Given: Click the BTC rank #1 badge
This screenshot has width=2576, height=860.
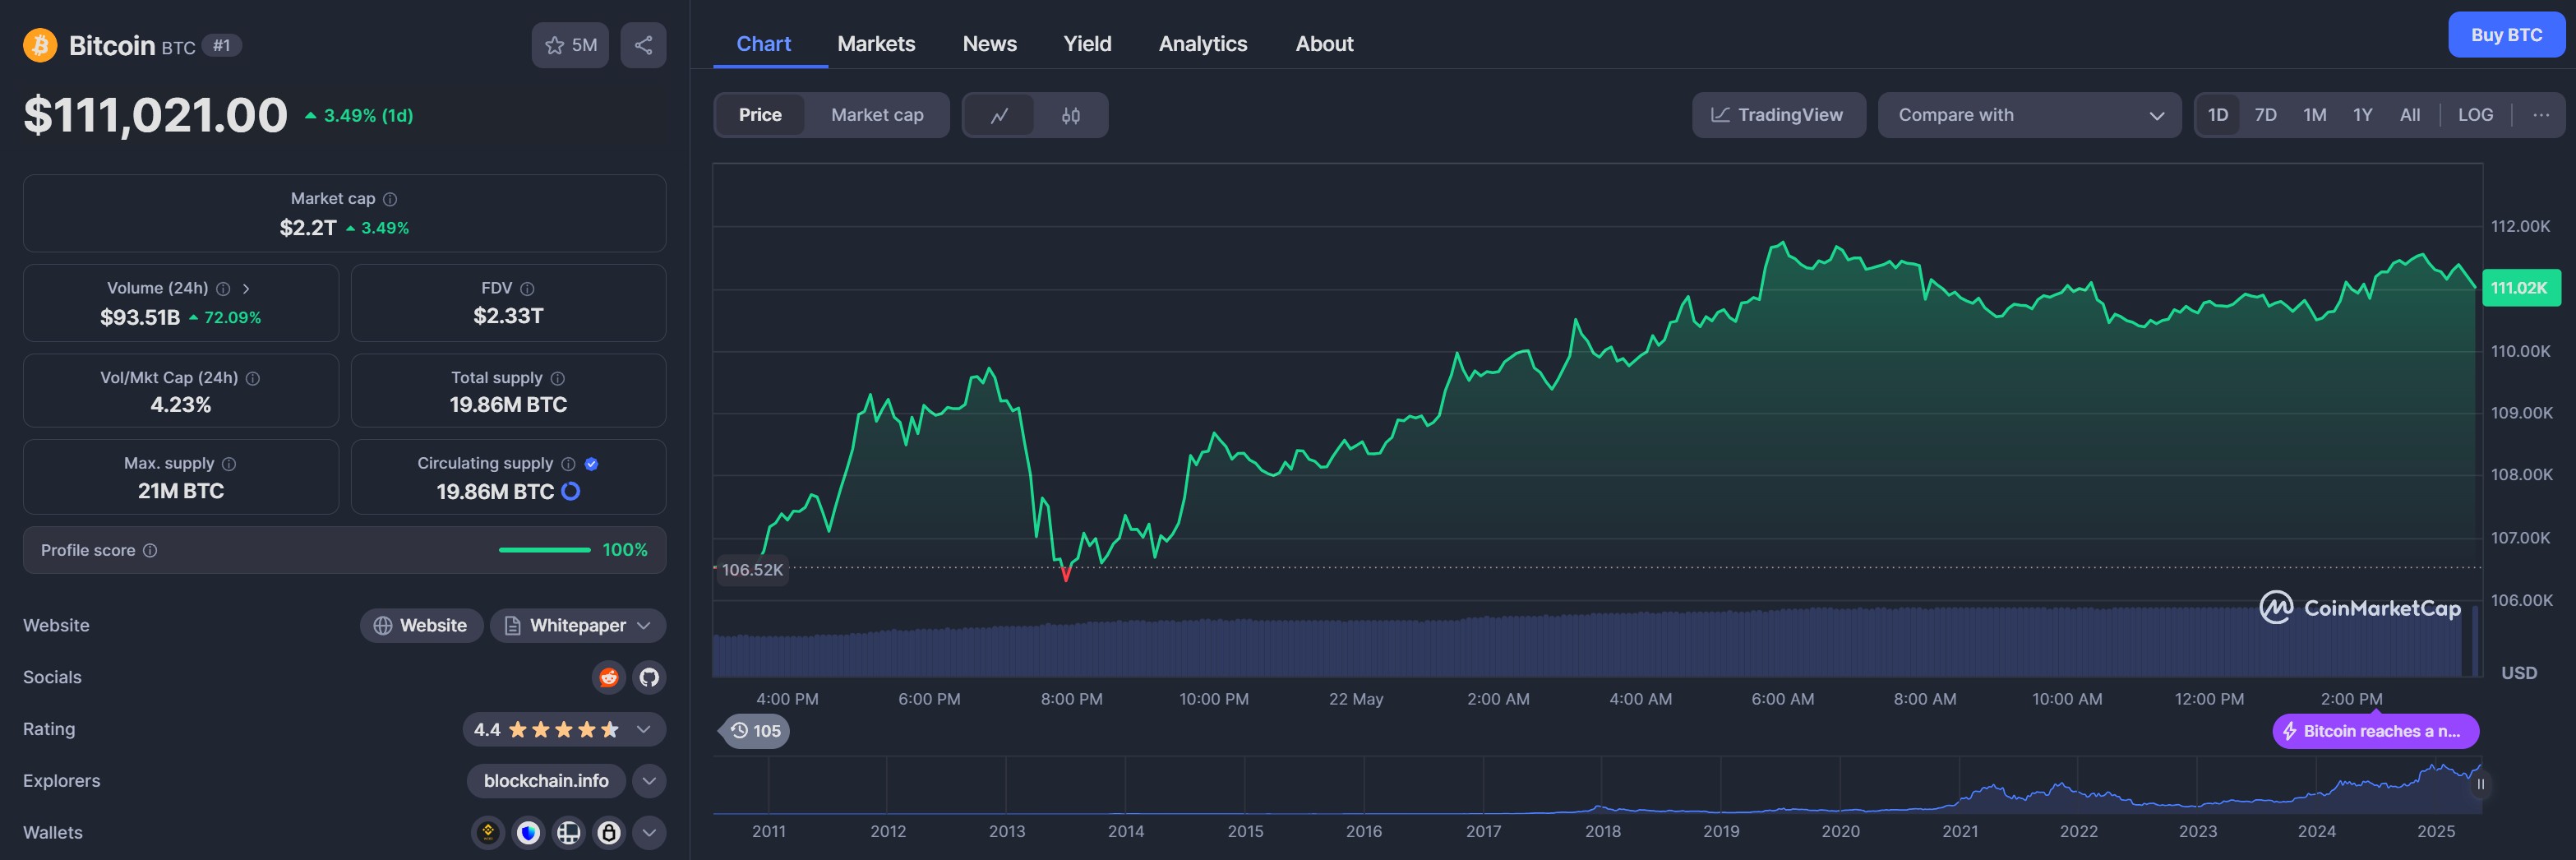Looking at the screenshot, I should tap(221, 45).
